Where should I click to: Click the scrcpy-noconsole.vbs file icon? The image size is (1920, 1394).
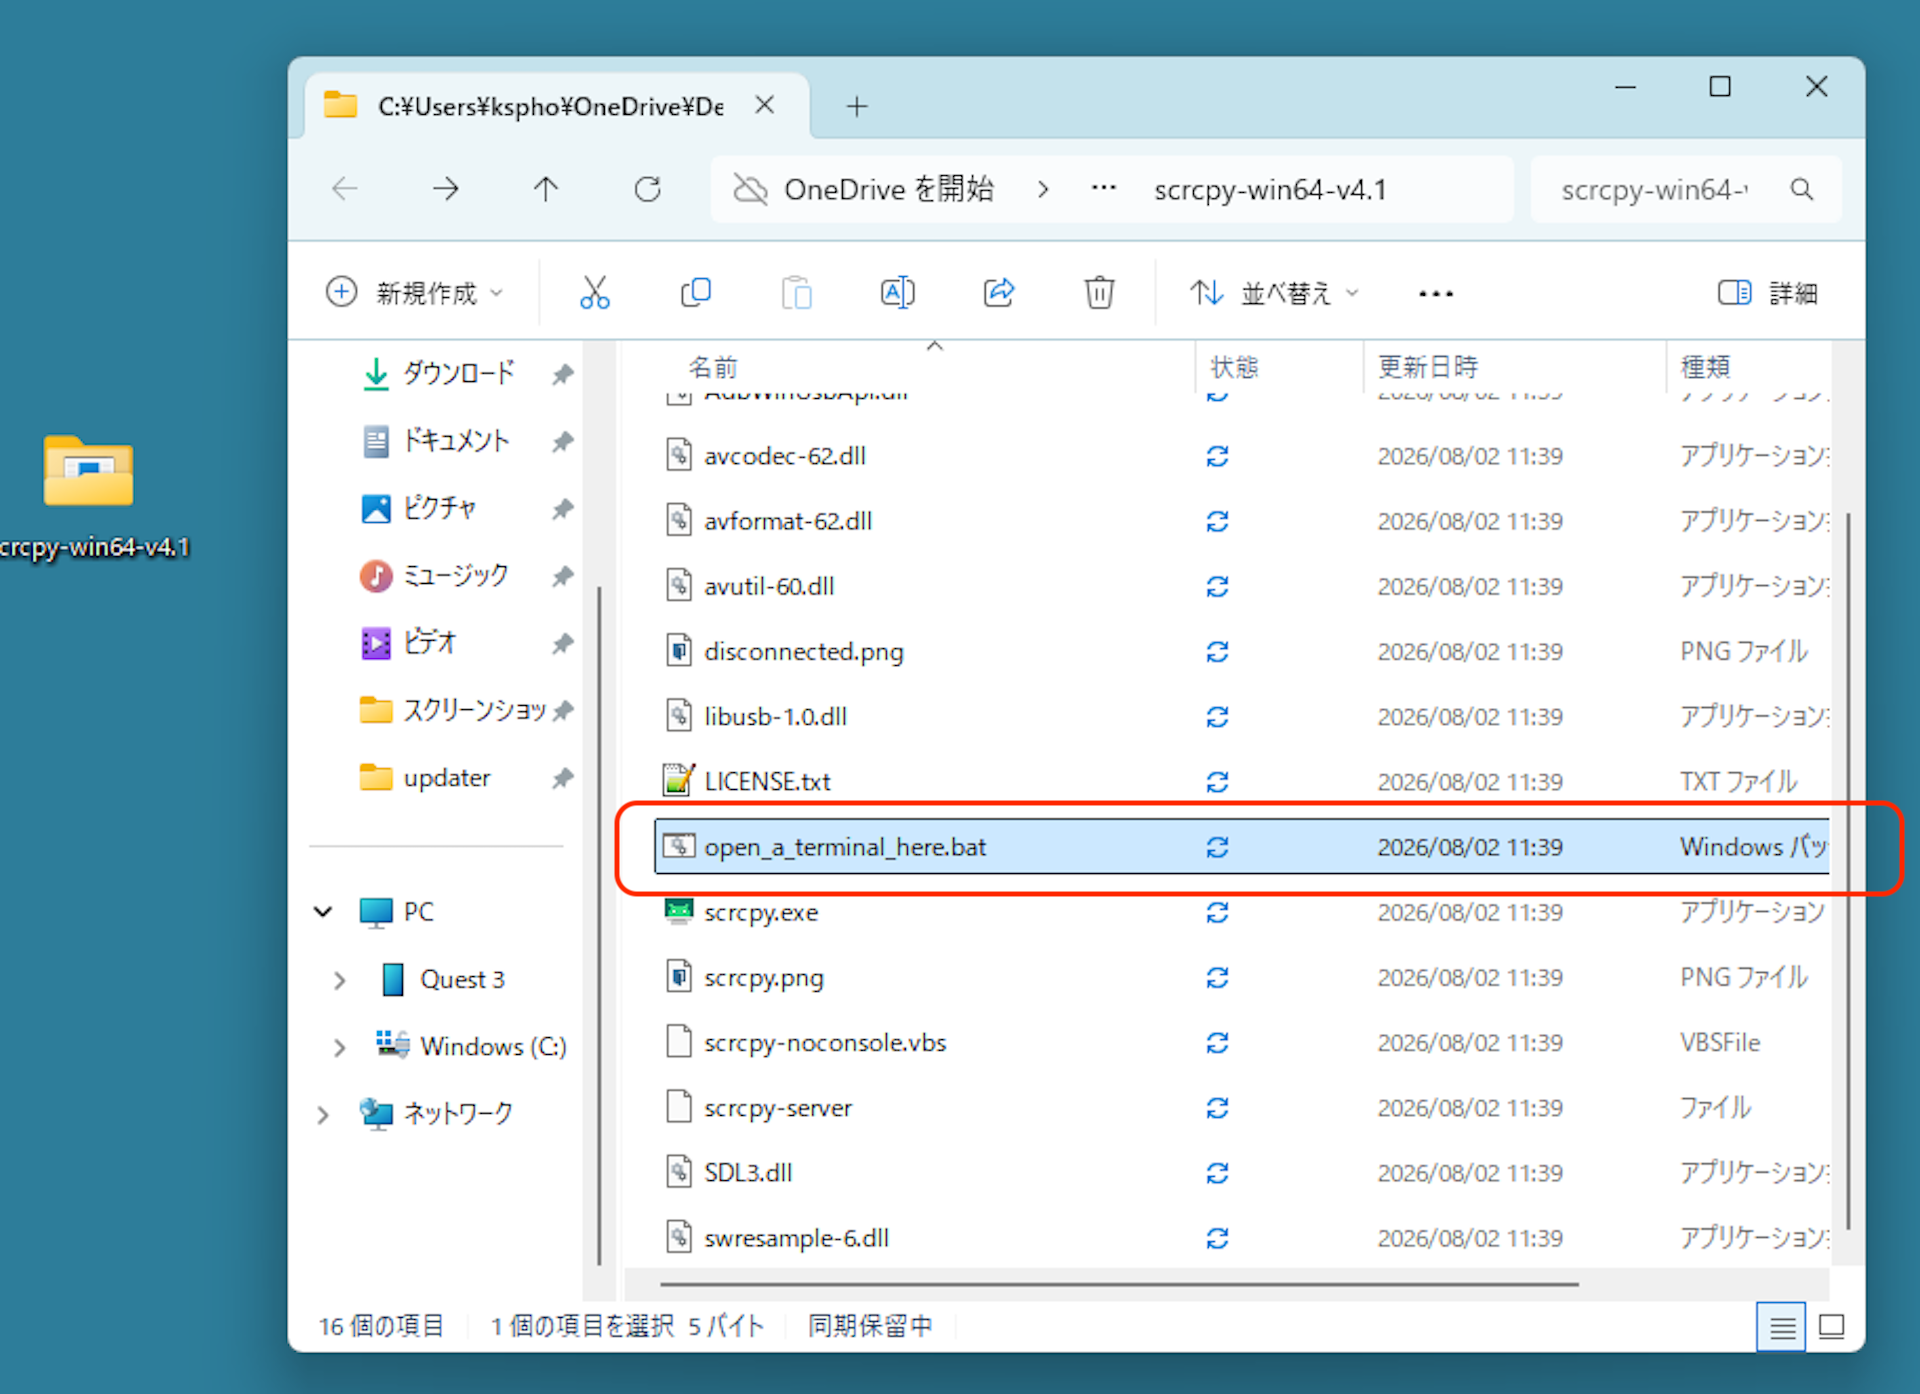point(679,1042)
